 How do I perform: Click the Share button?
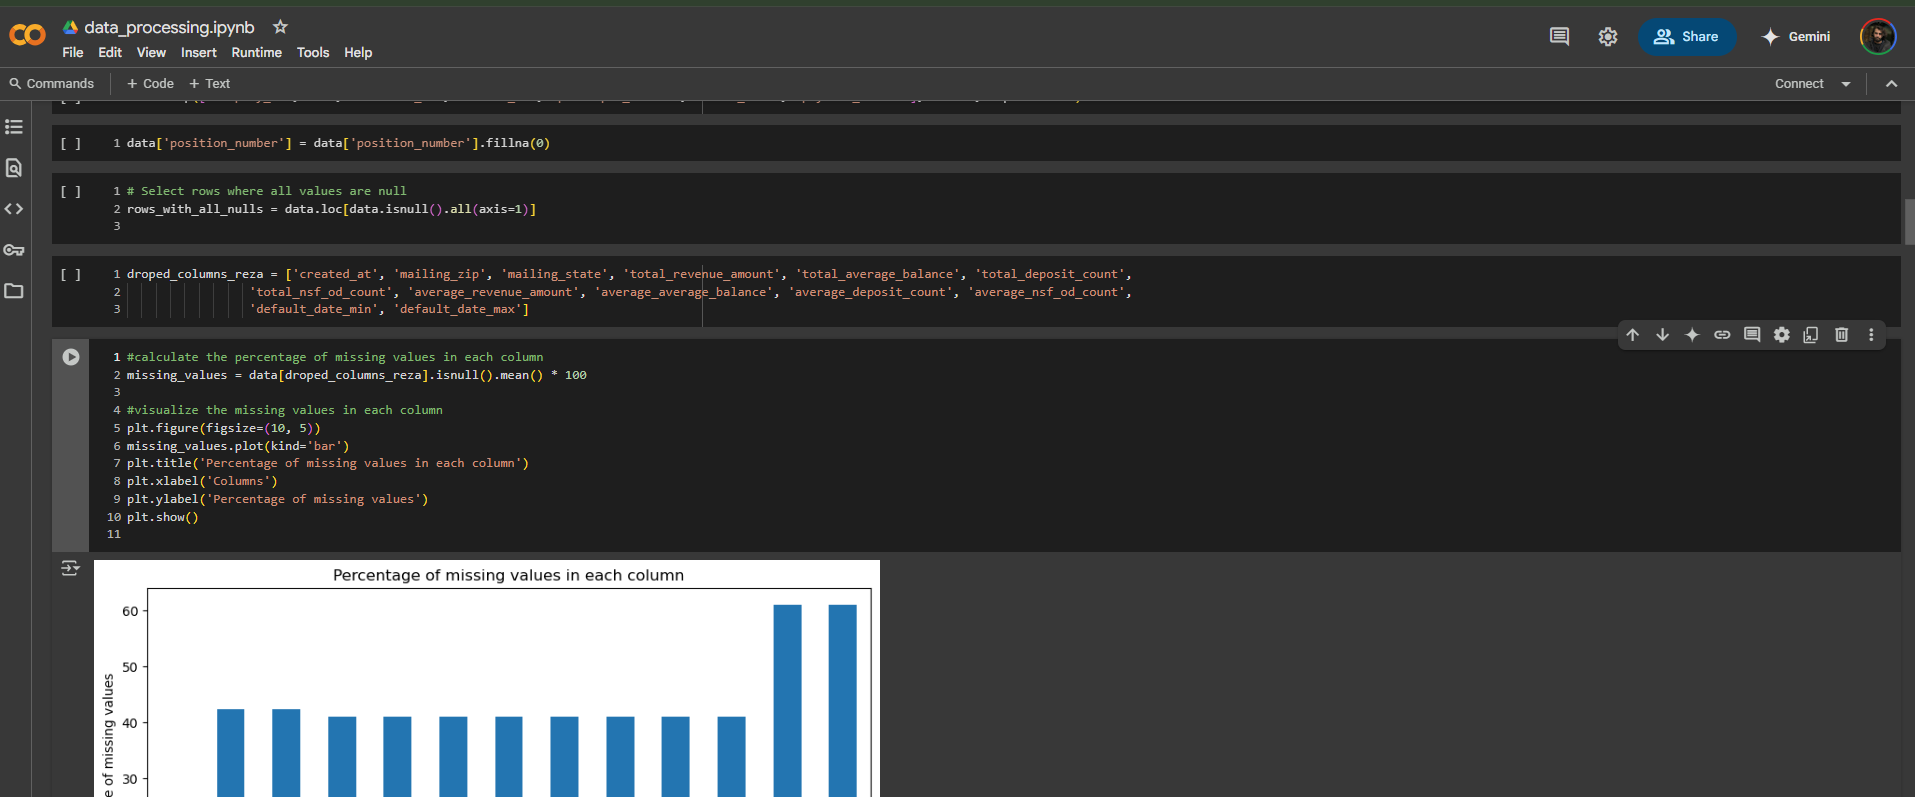[1686, 37]
